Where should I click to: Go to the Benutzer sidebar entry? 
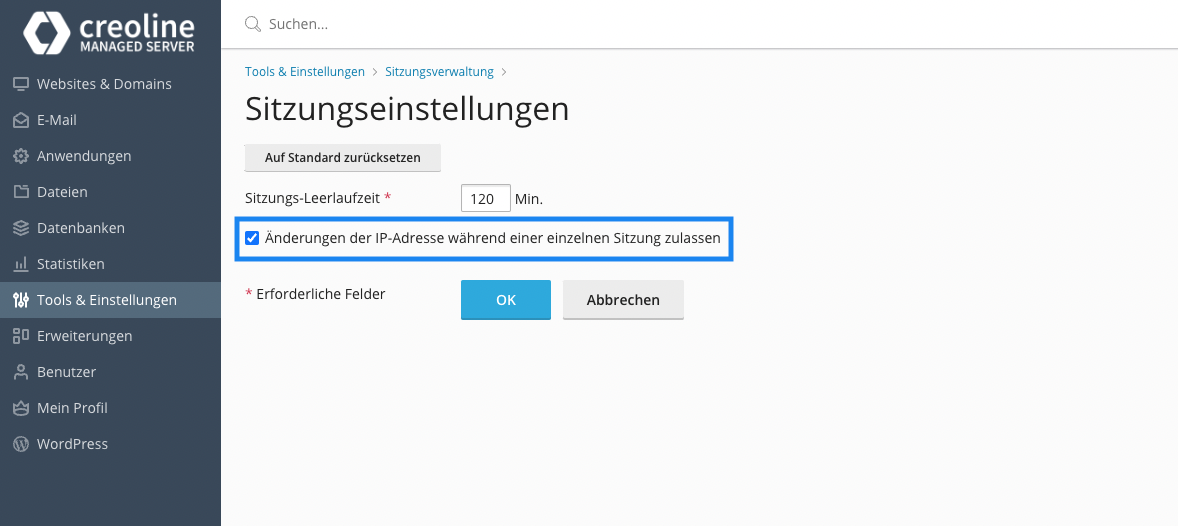pos(110,372)
